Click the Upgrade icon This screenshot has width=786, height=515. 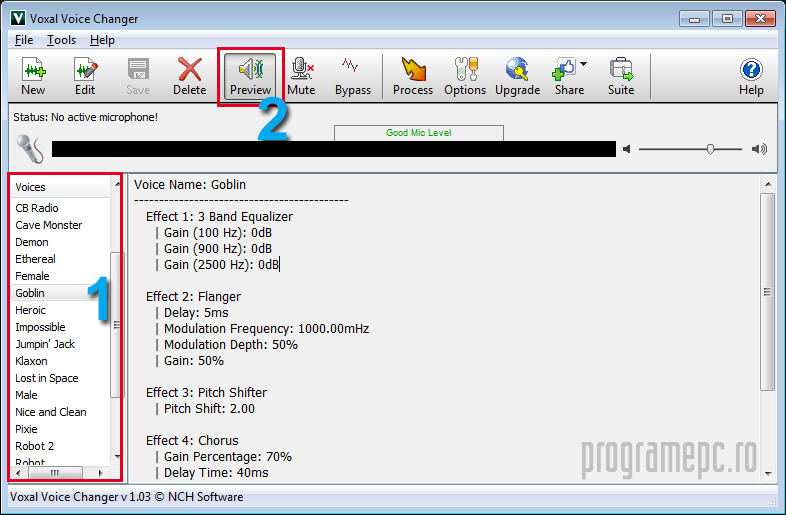click(x=517, y=76)
